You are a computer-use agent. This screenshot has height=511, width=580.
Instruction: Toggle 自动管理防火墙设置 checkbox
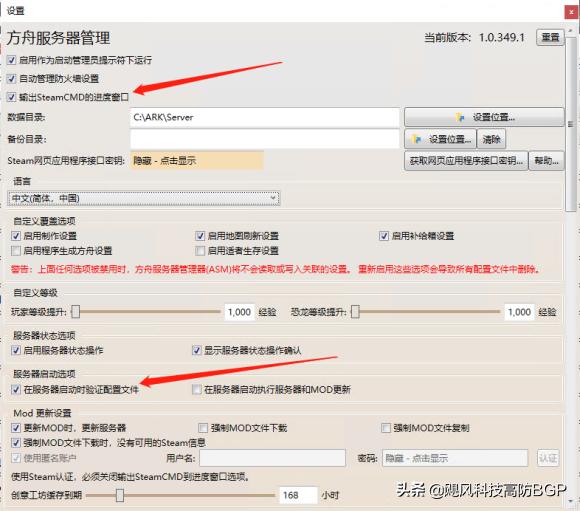click(11, 78)
